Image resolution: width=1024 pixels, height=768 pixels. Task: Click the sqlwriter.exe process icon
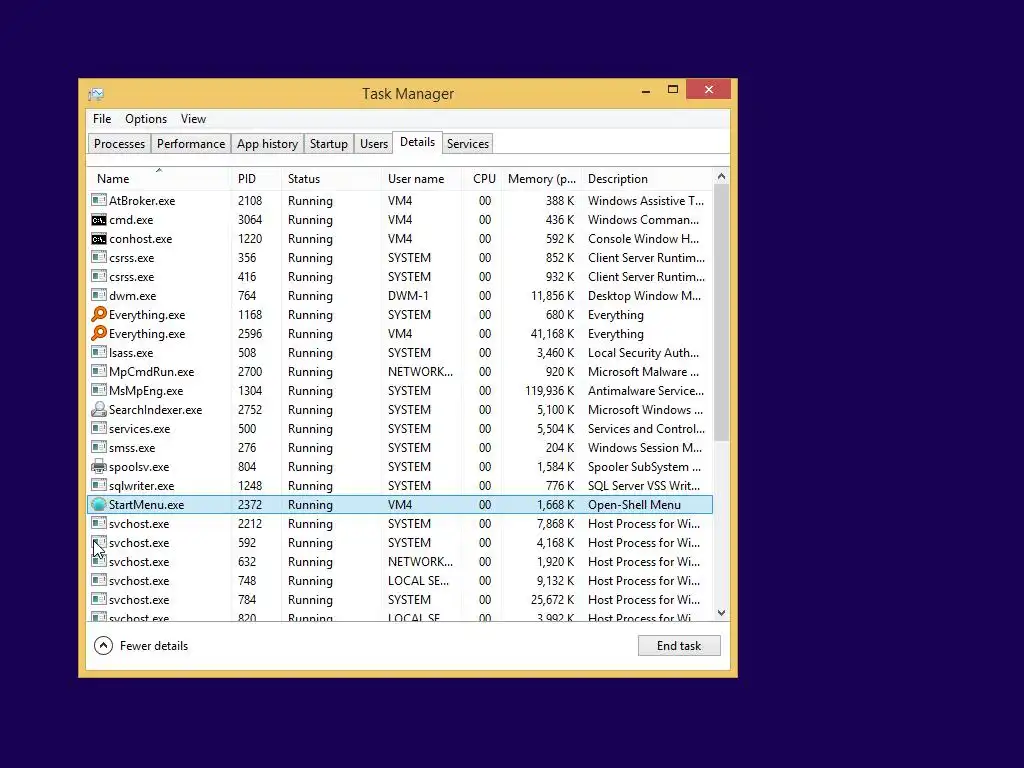tap(99, 485)
